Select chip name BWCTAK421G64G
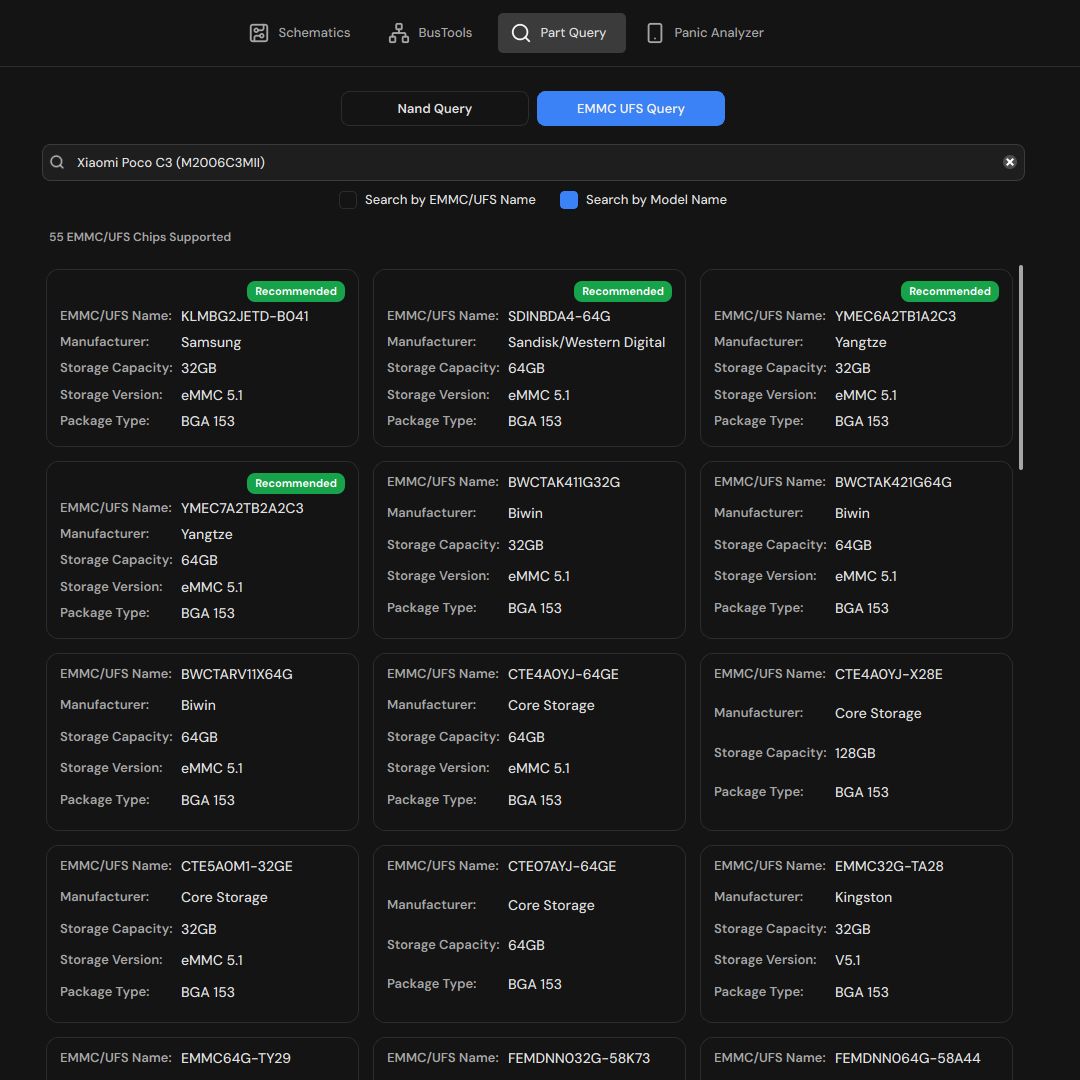 pos(893,482)
